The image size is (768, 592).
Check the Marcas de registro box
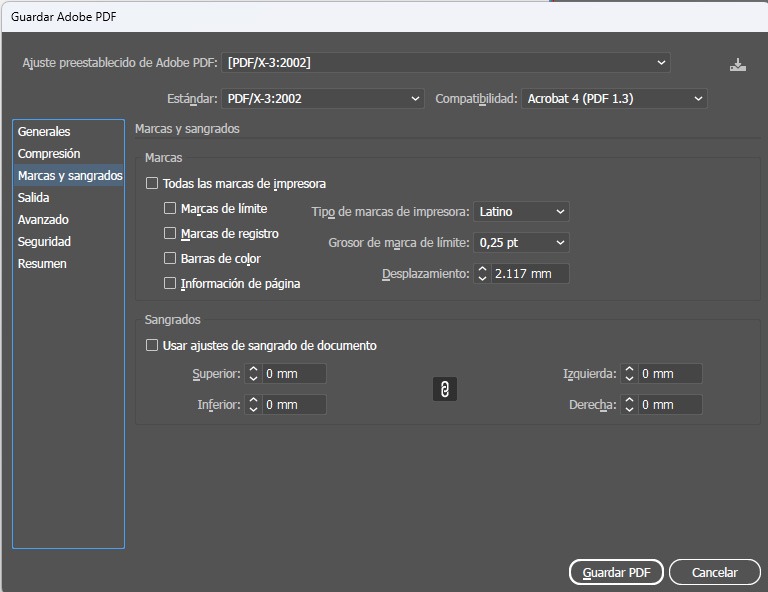click(x=170, y=234)
